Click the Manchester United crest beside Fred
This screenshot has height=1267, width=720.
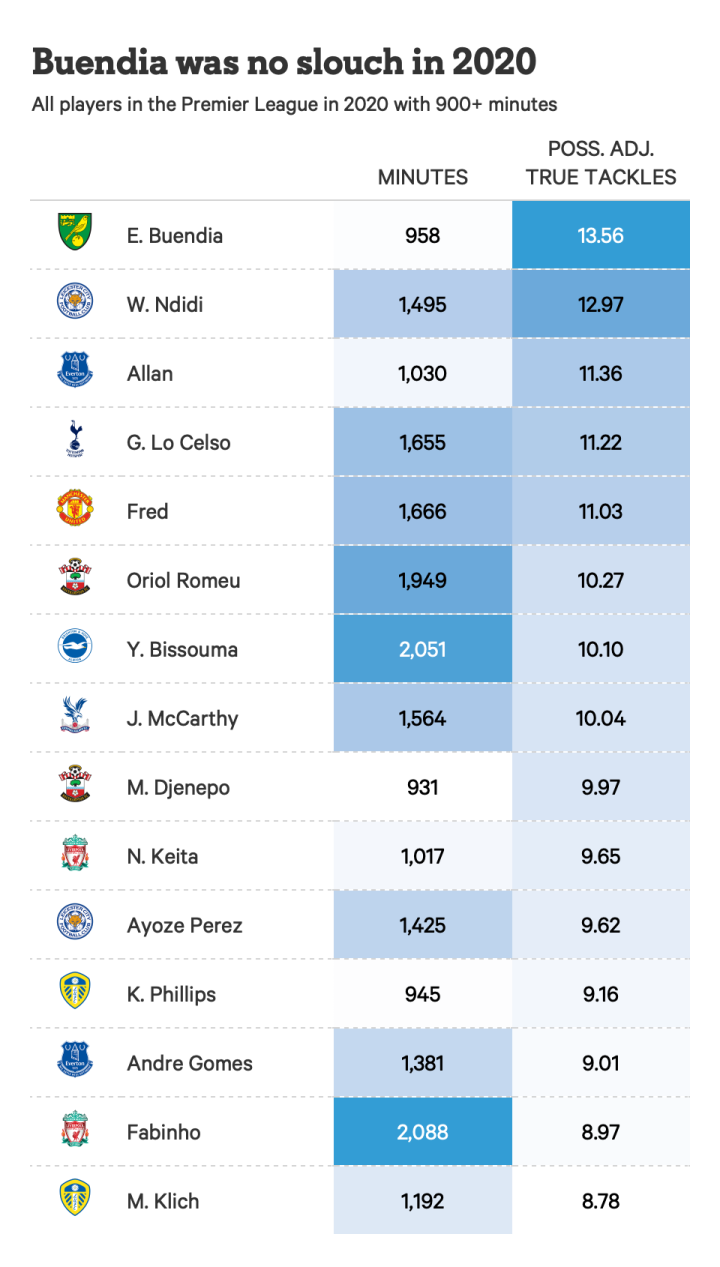coord(75,510)
